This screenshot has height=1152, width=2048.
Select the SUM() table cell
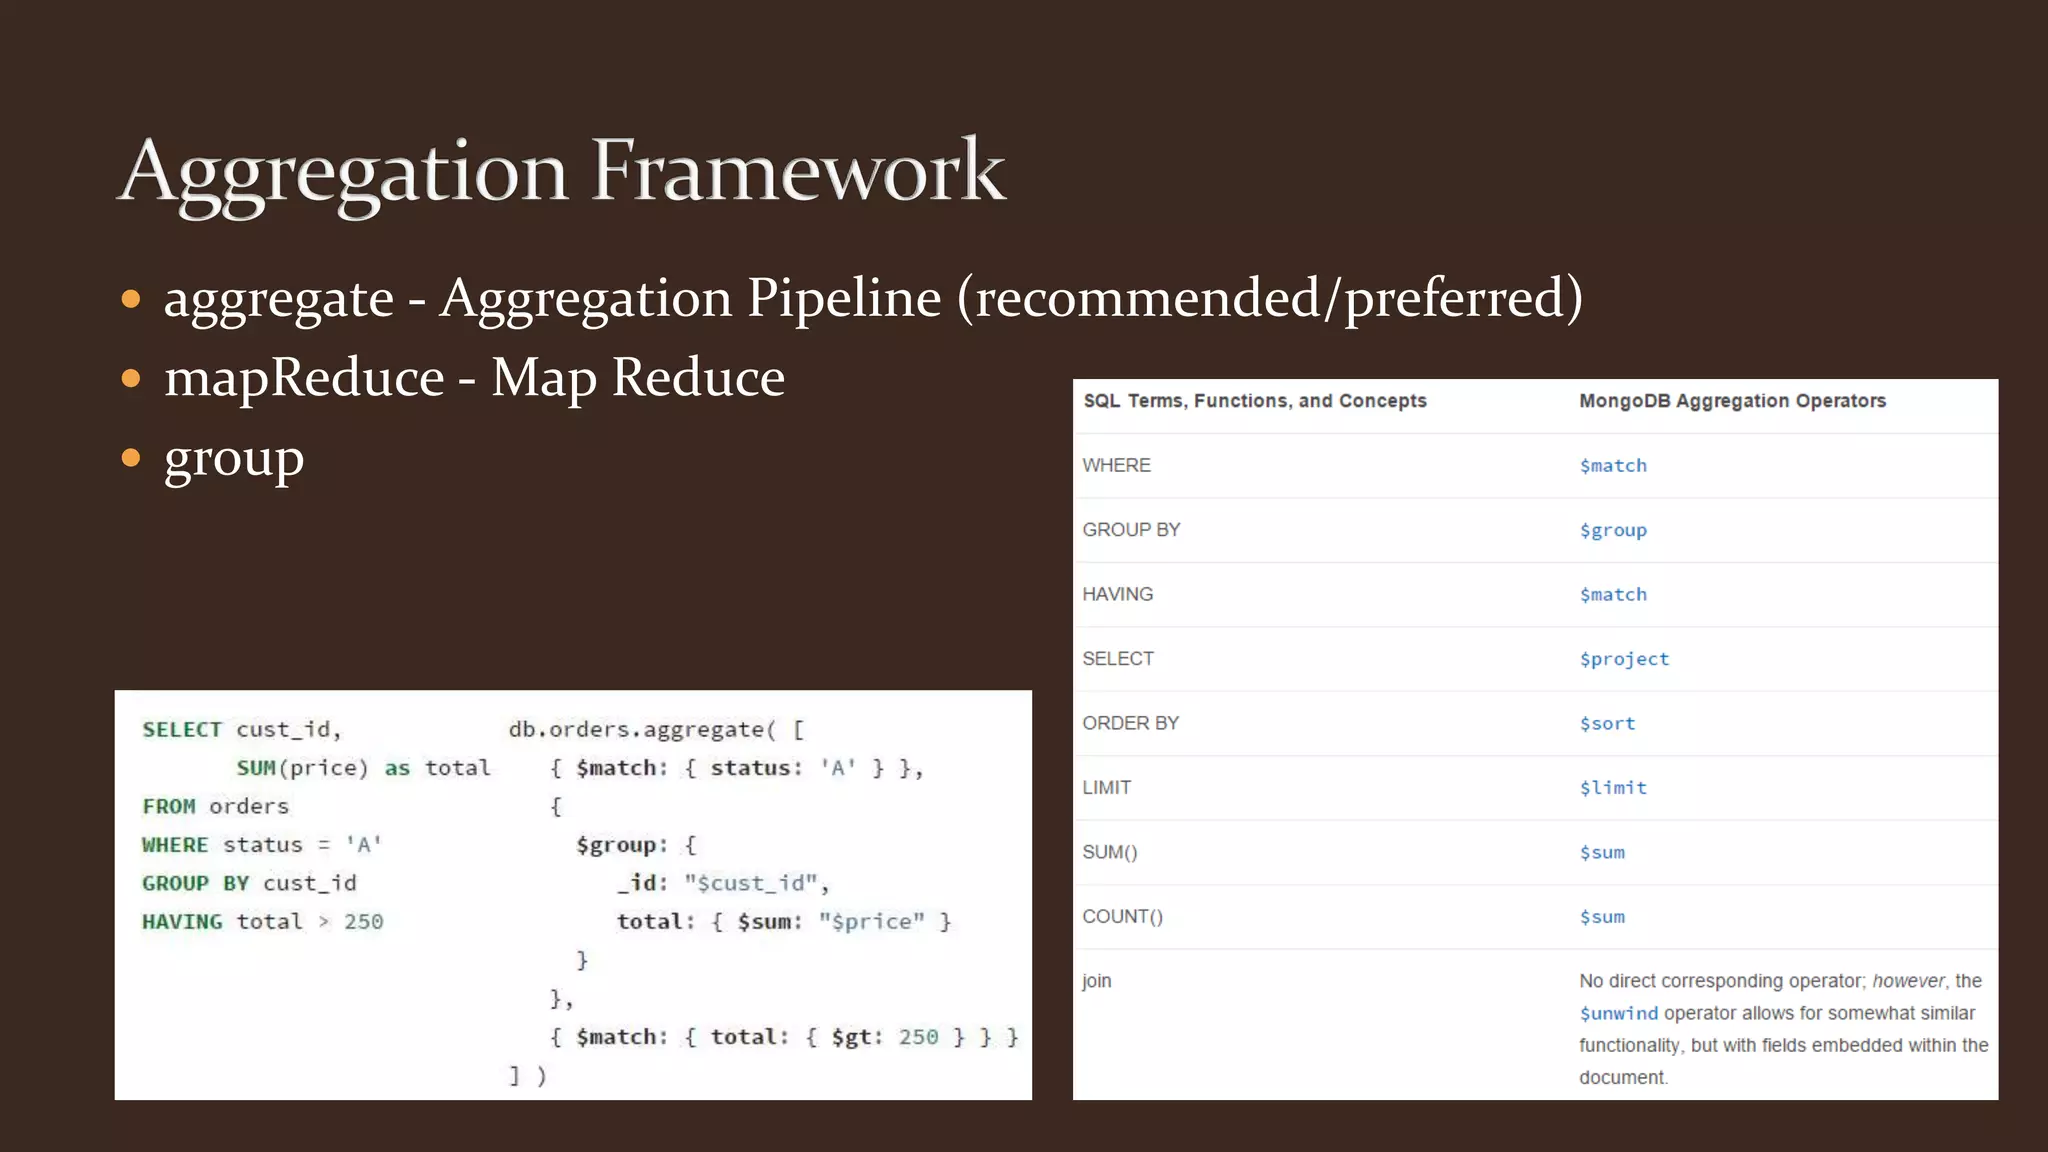[1110, 853]
